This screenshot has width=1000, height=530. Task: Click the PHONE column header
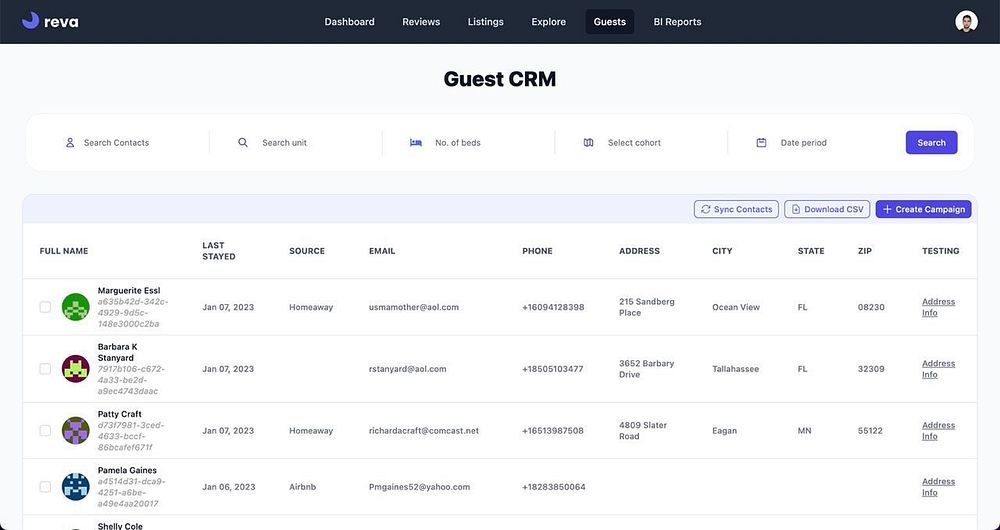tap(537, 251)
